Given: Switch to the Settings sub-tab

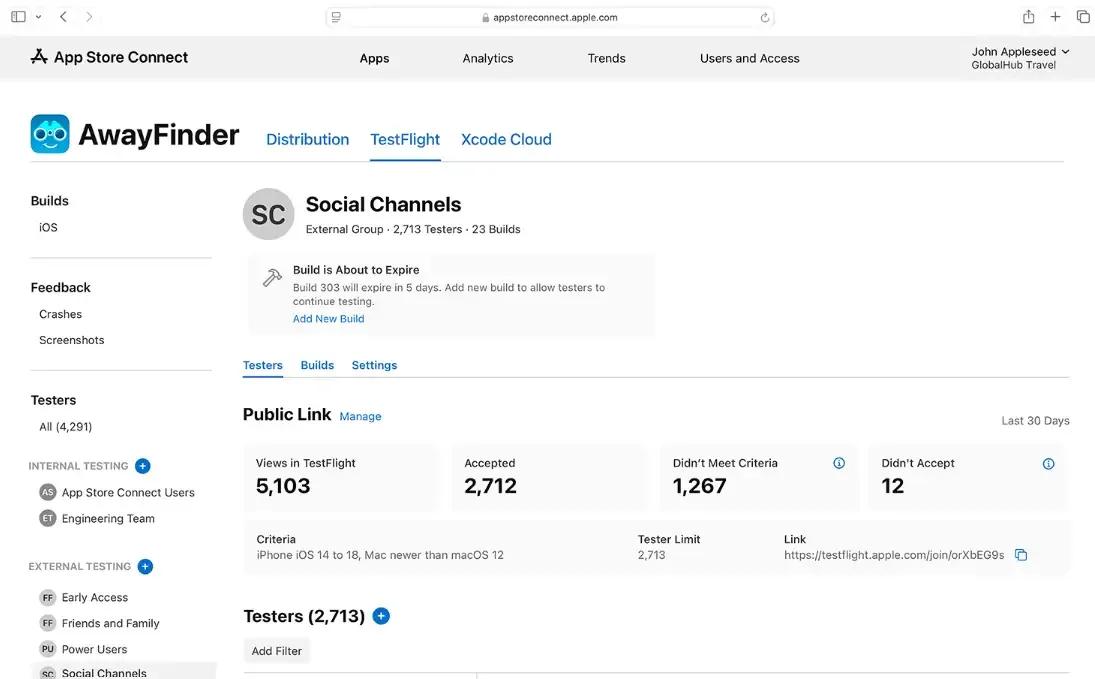Looking at the screenshot, I should coord(374,365).
